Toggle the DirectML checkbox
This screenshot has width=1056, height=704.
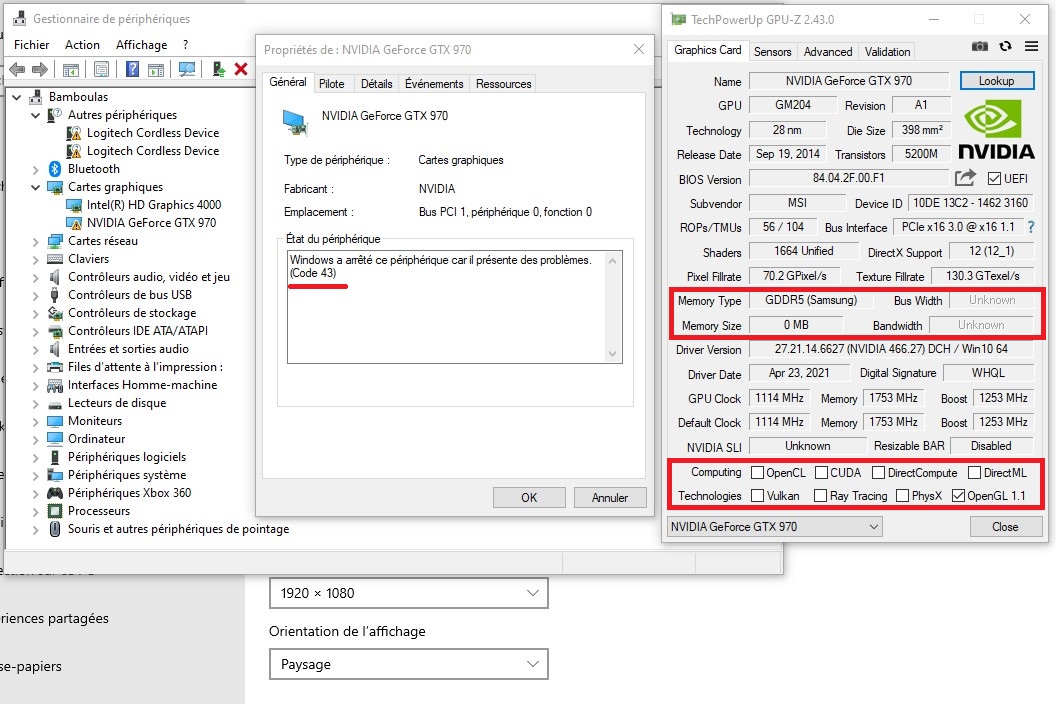[x=974, y=473]
